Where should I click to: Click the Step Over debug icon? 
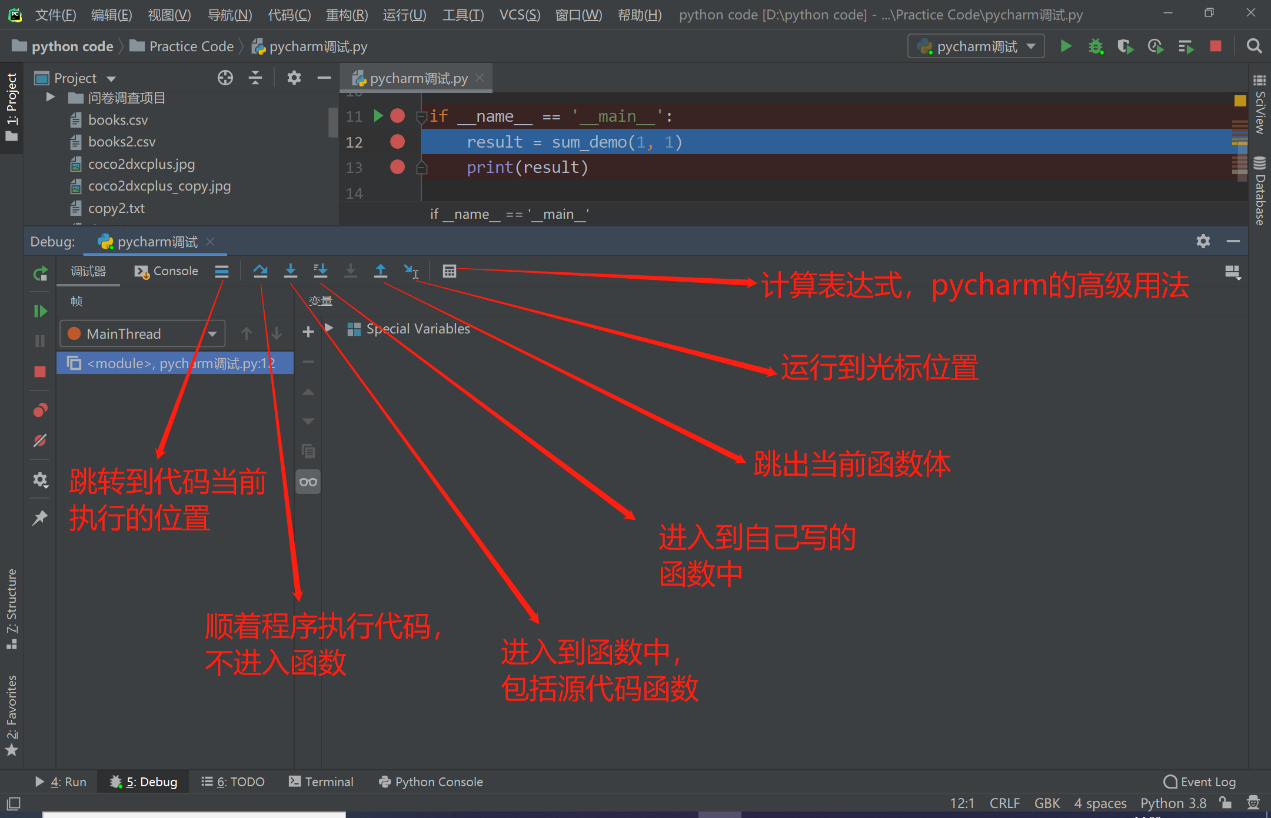coord(260,271)
